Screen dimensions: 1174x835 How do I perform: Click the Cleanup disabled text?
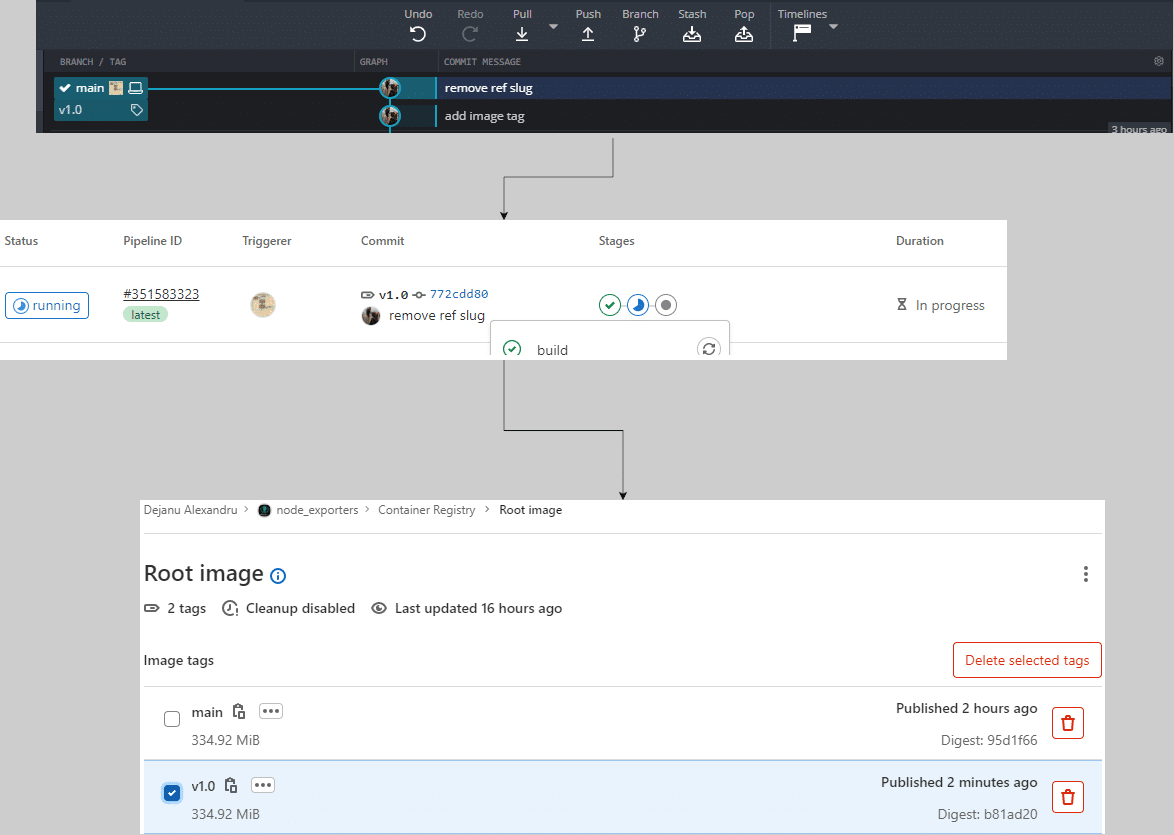(x=300, y=608)
